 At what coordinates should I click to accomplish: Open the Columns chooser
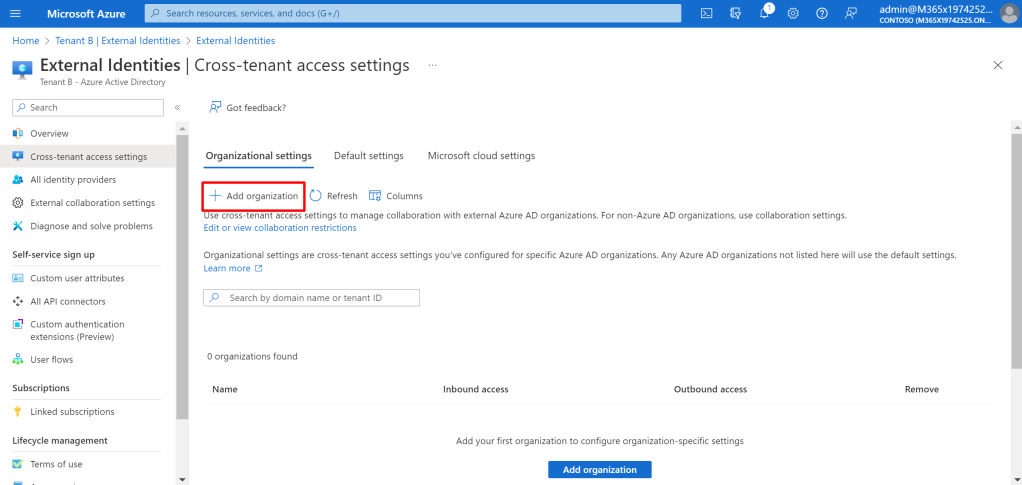pos(396,196)
